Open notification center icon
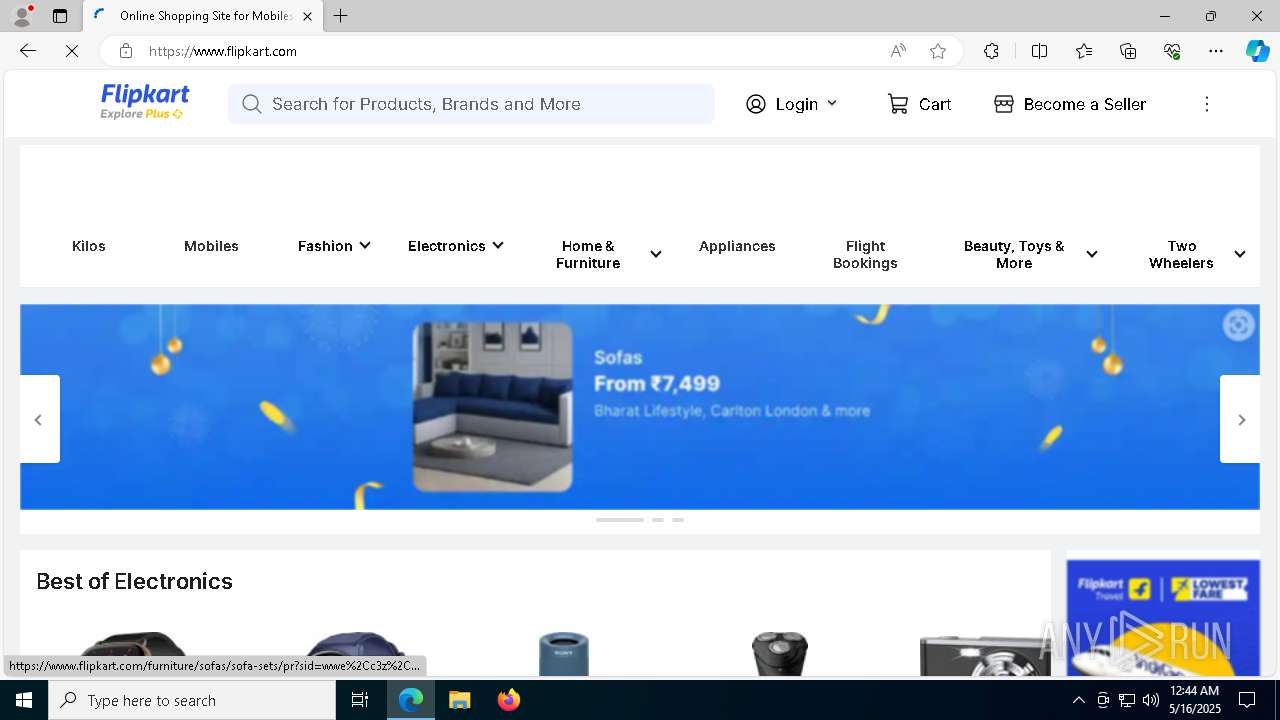Screen dimensions: 1280x720 1247,700
